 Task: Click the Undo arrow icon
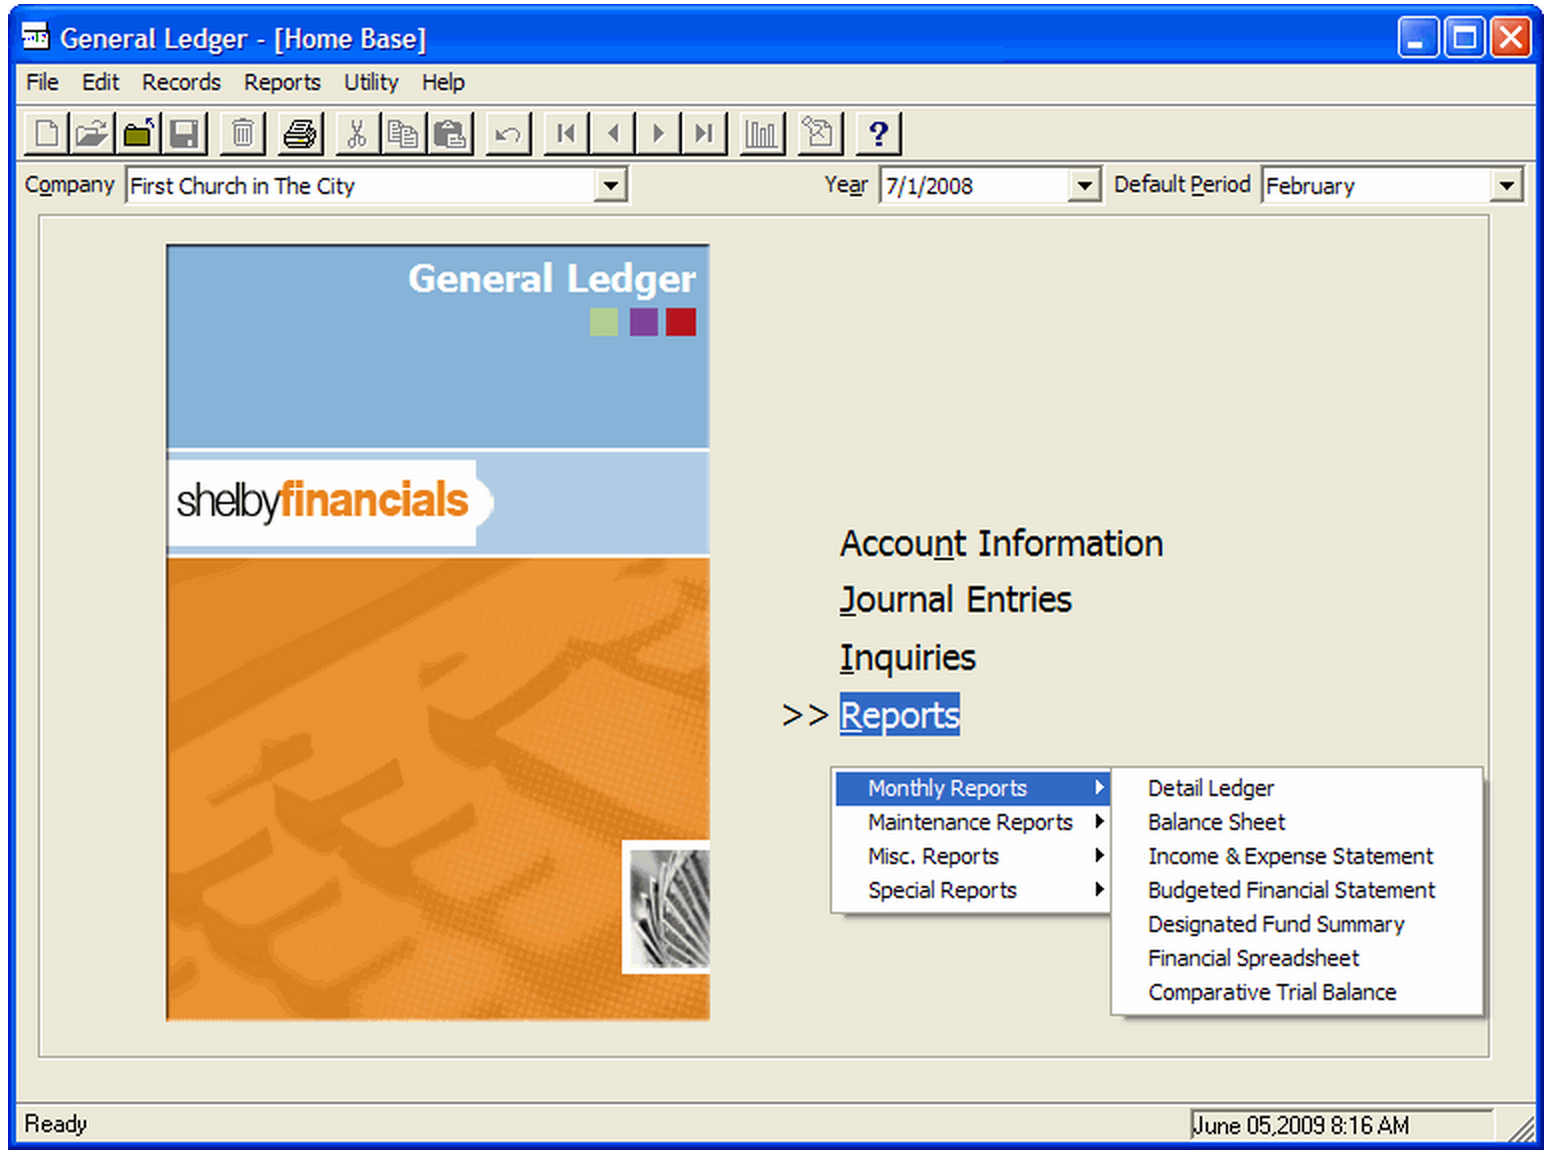[507, 133]
